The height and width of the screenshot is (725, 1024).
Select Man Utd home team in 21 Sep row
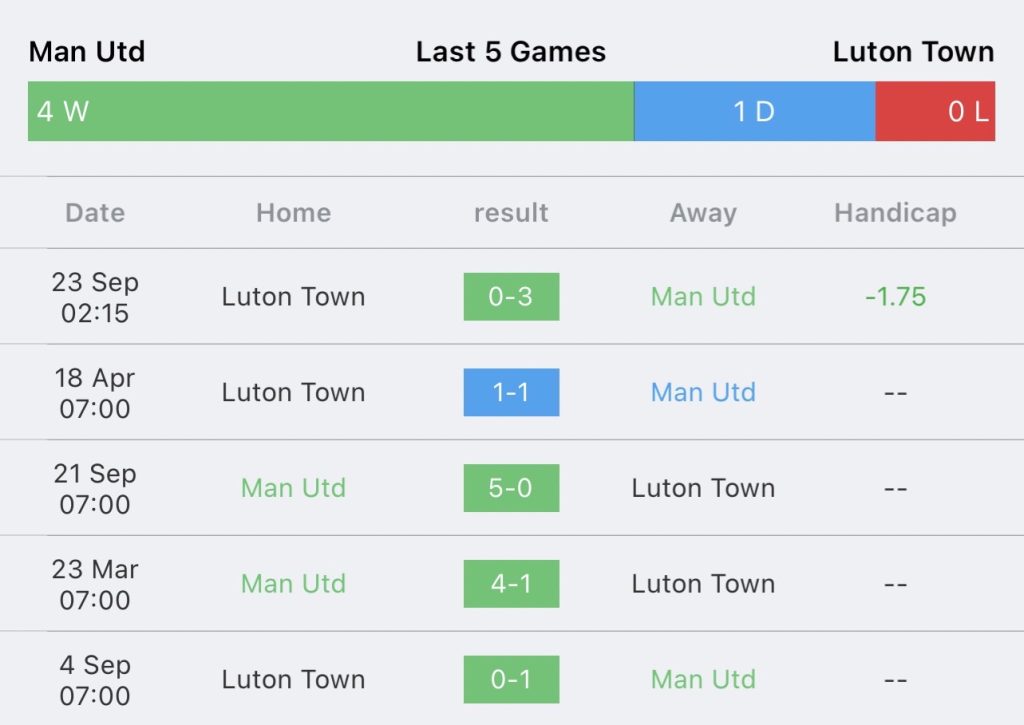[293, 488]
